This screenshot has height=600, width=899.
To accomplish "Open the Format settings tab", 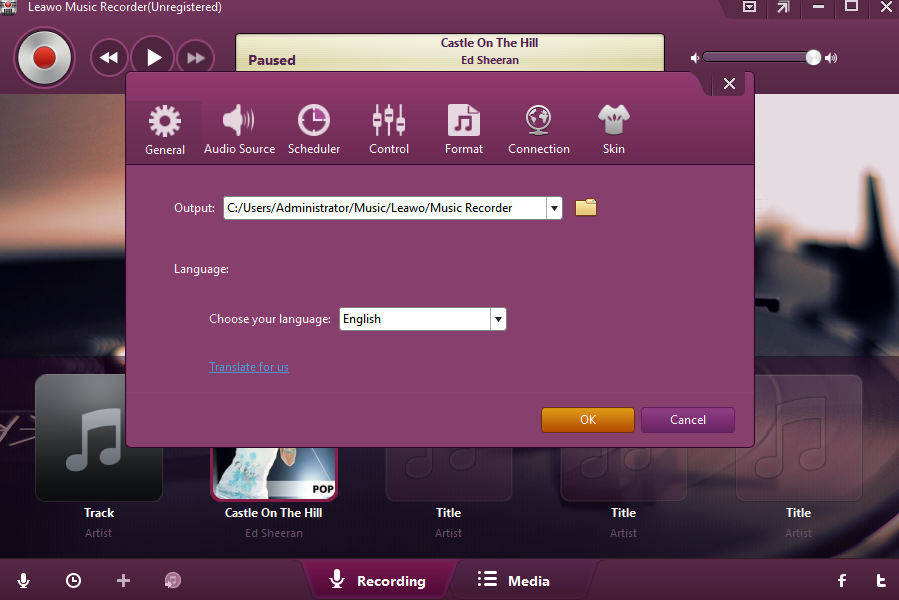I will point(464,130).
